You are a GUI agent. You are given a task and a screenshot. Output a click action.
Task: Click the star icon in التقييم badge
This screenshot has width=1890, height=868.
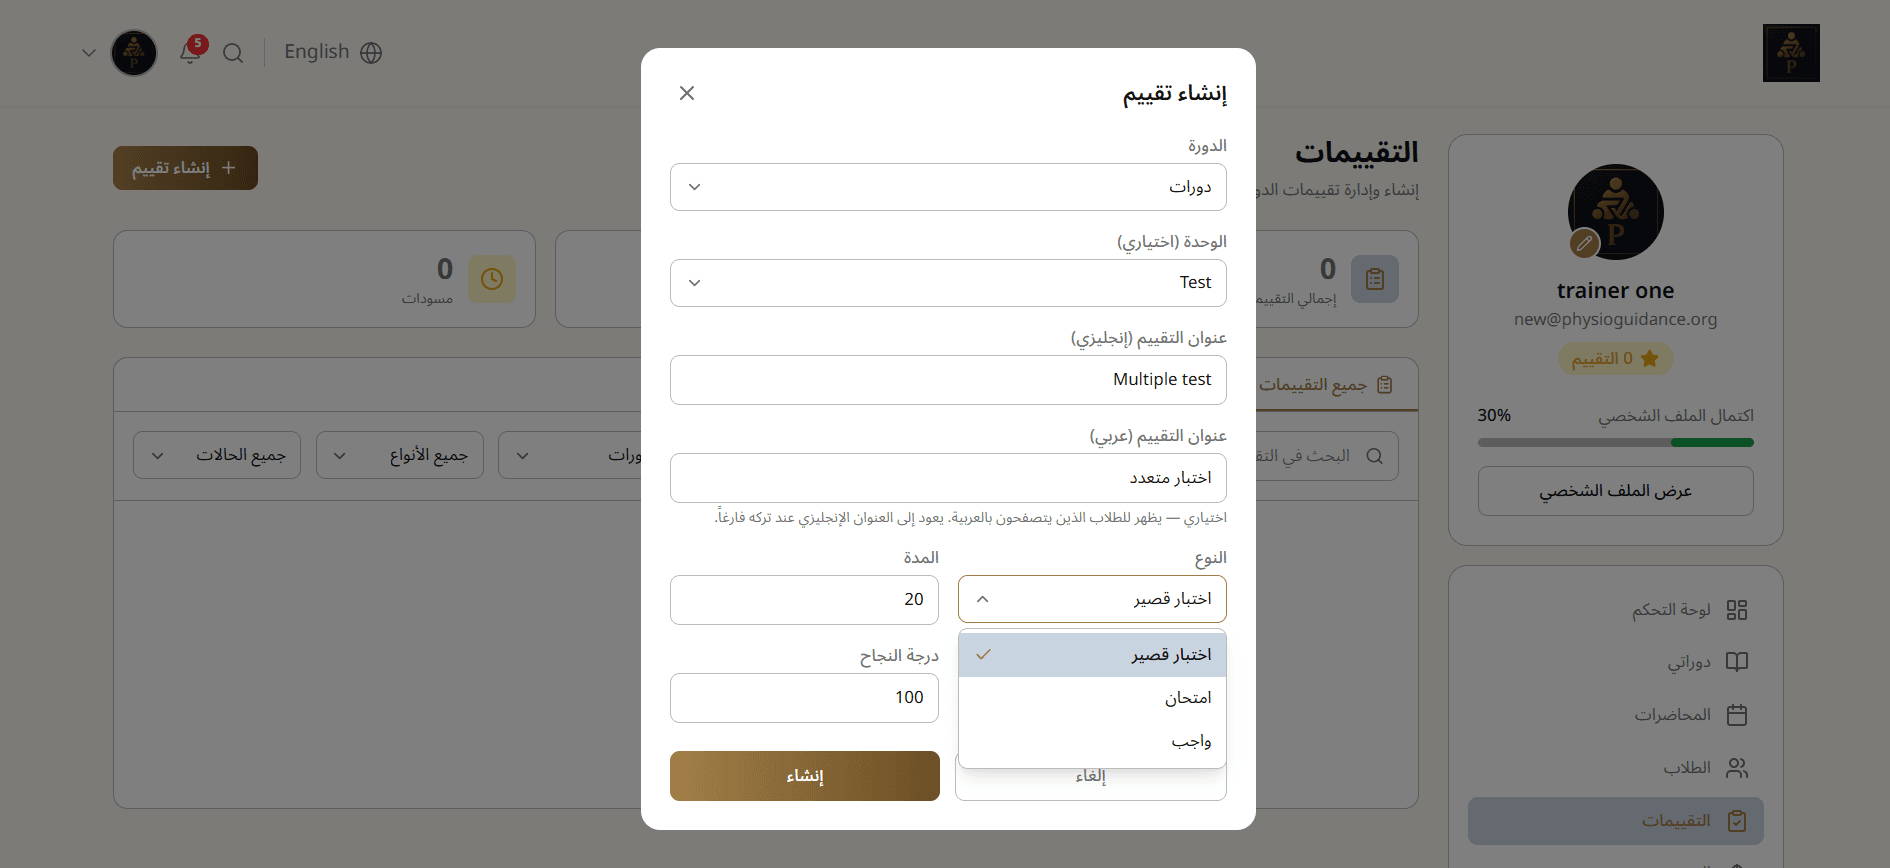pos(1650,358)
